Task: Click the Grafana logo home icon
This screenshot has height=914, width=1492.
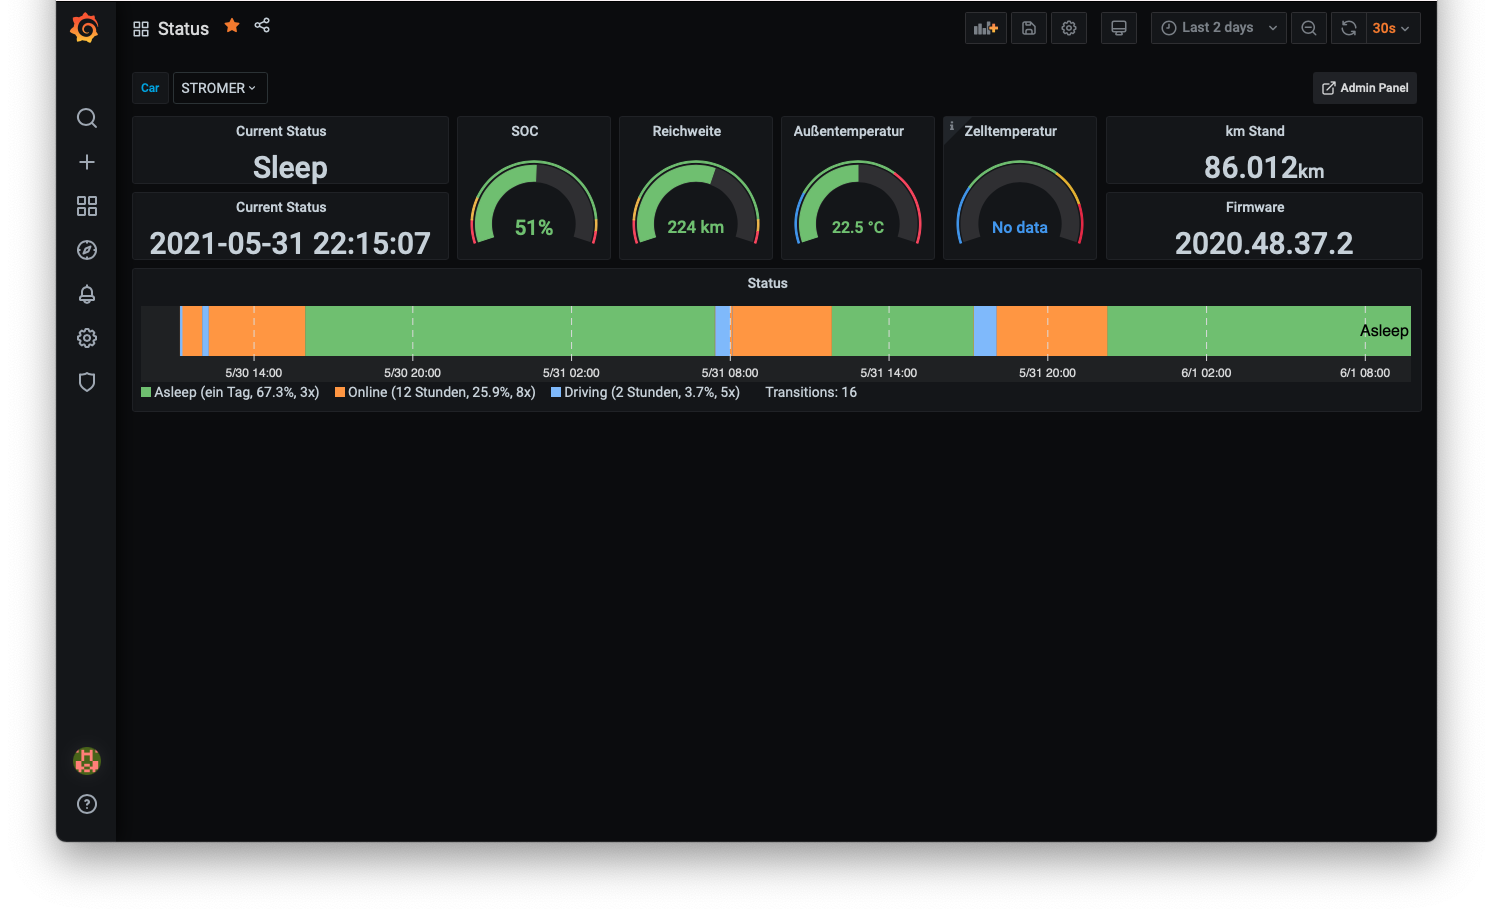Action: pos(85,28)
